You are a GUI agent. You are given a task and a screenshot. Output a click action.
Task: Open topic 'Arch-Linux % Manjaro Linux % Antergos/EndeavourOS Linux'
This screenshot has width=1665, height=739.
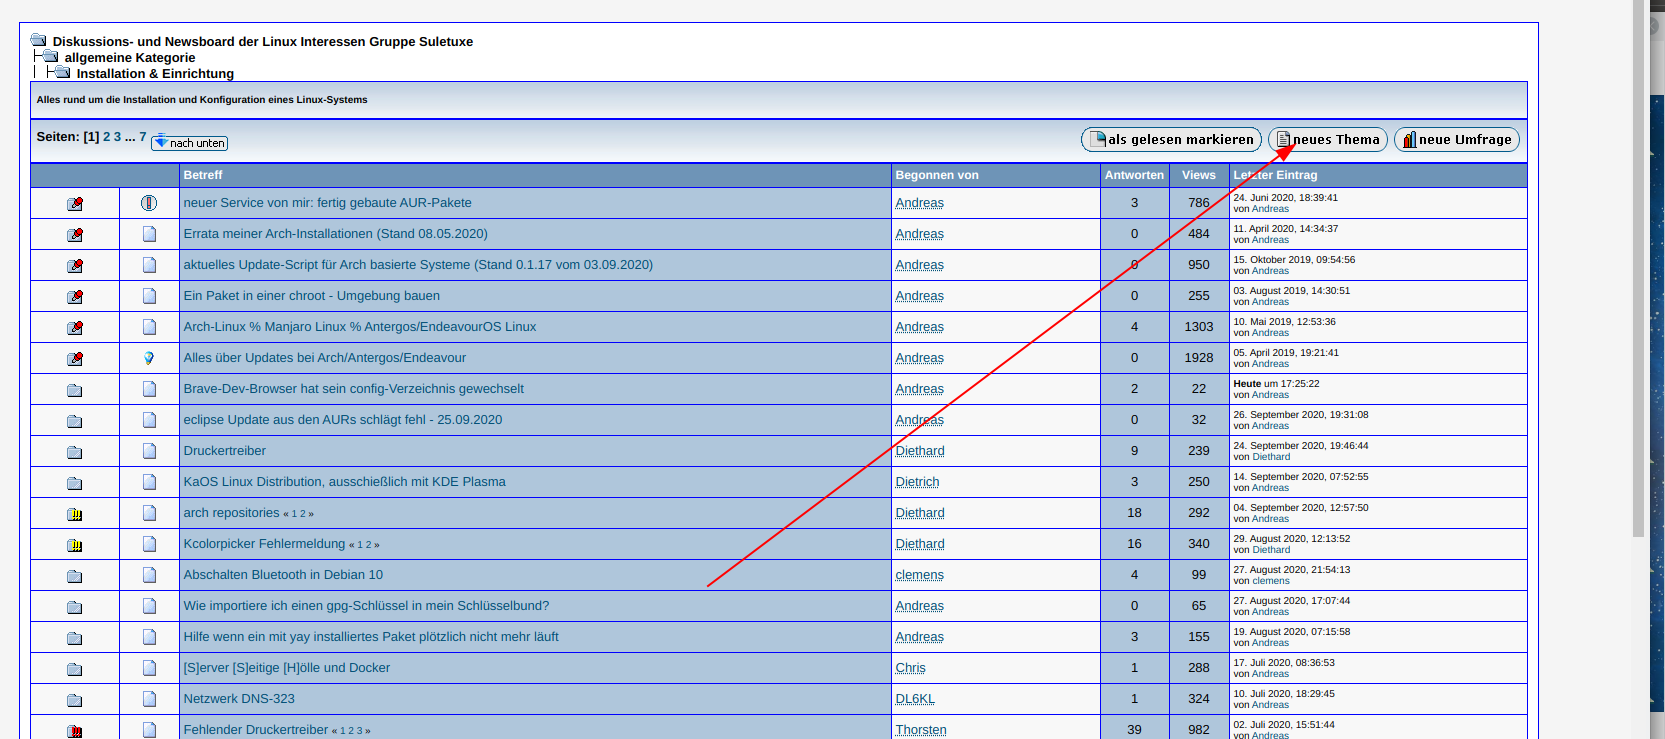(x=360, y=327)
